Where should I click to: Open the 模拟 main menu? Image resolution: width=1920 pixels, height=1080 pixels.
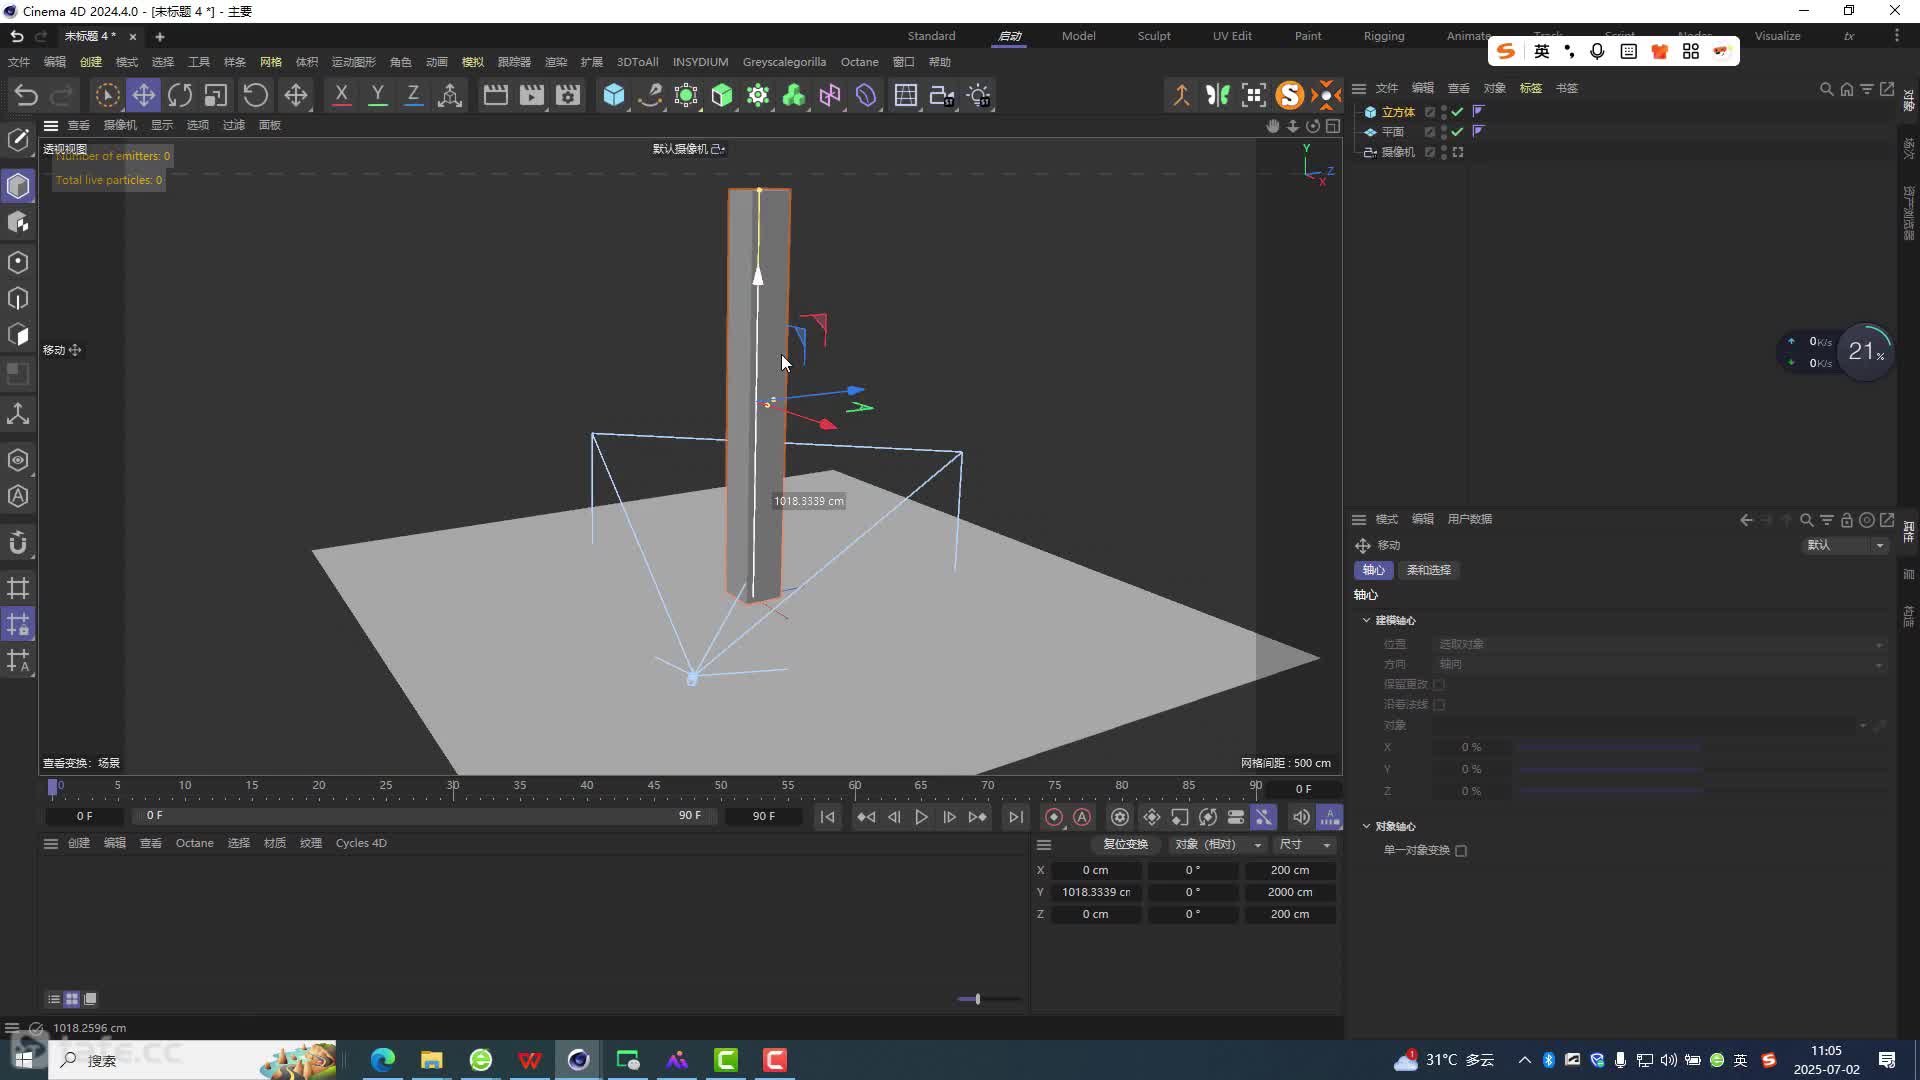[x=473, y=62]
